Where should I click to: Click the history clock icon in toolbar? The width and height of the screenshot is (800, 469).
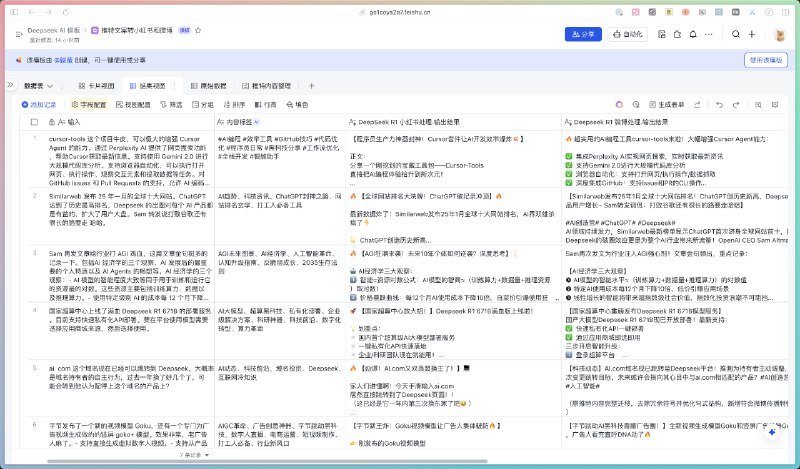tap(636, 105)
